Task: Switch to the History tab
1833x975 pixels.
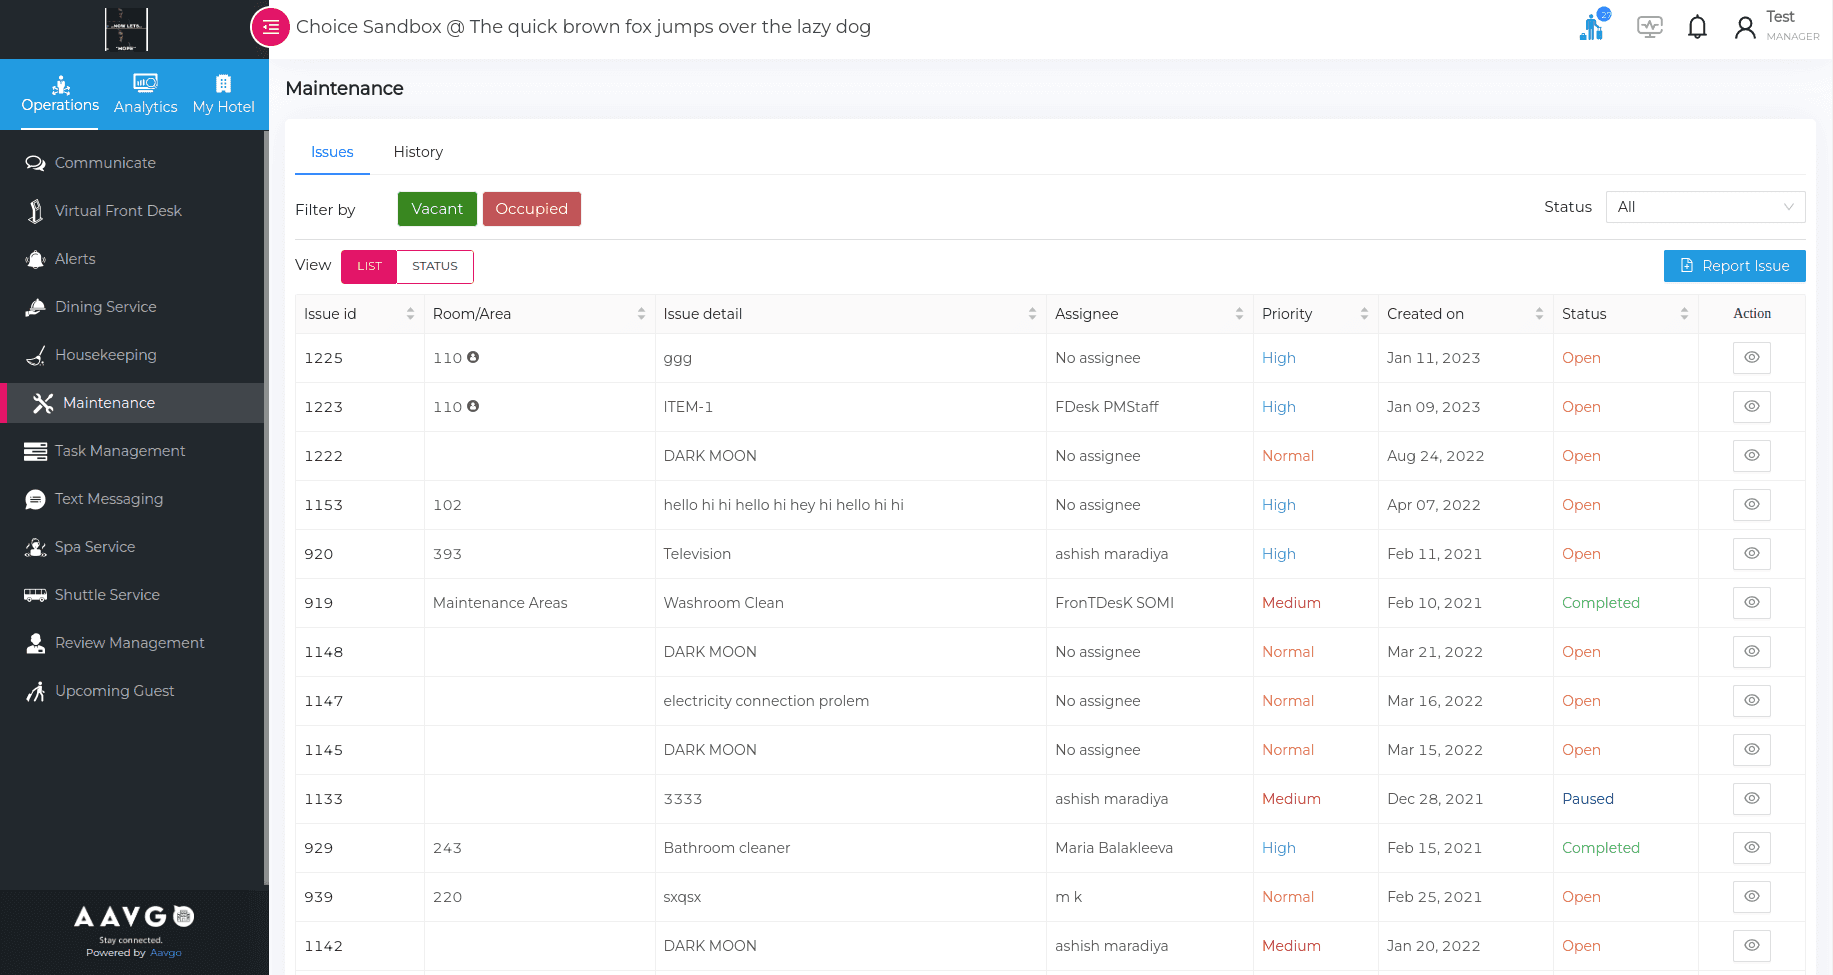Action: click(418, 152)
